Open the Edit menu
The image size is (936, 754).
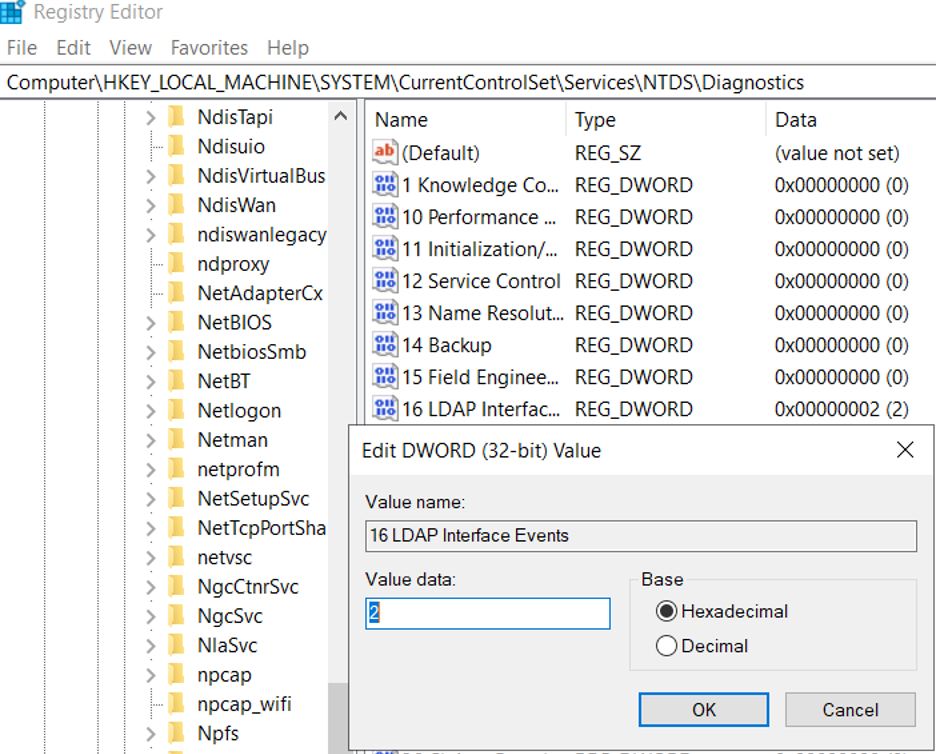click(73, 48)
